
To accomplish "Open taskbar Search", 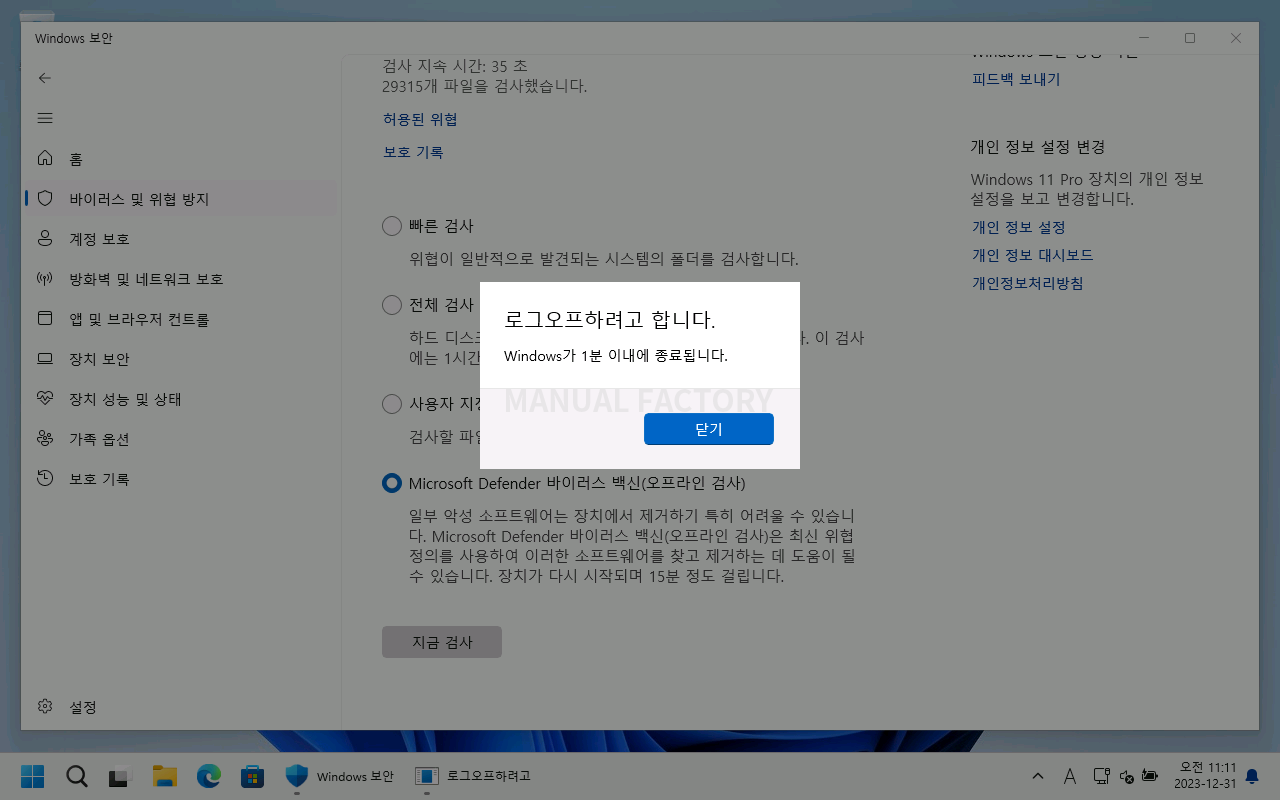I will pyautogui.click(x=76, y=776).
